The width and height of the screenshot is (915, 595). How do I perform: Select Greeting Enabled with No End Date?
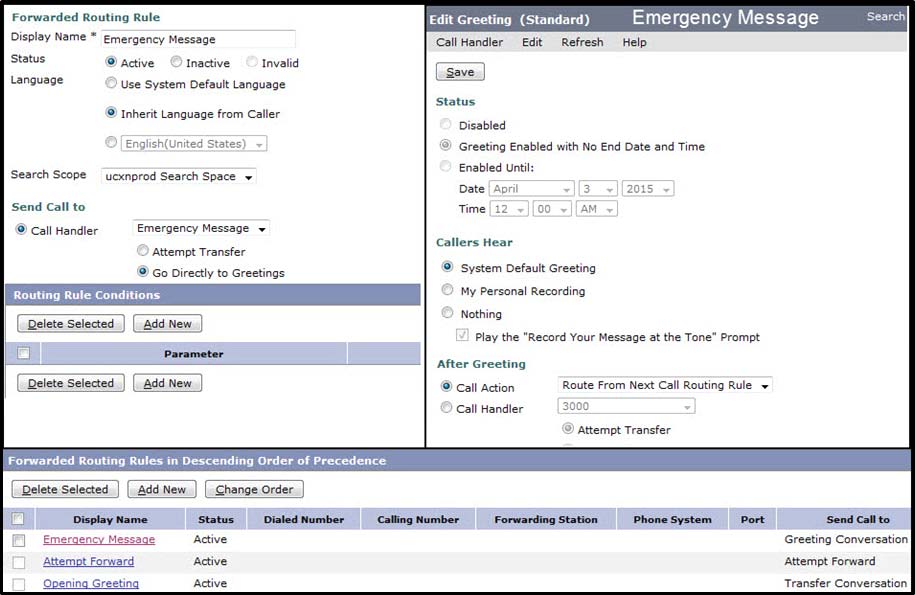click(445, 145)
